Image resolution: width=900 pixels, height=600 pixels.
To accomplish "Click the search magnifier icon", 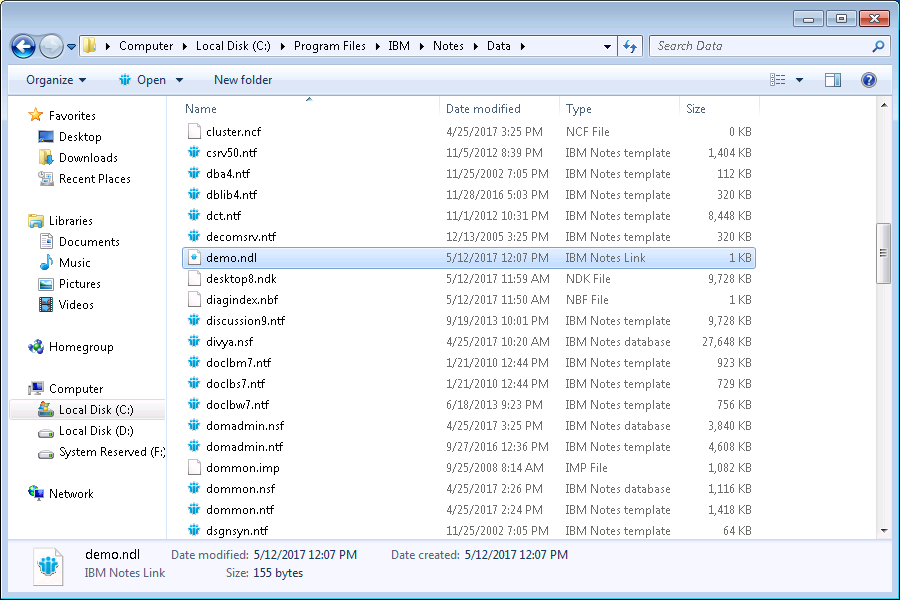I will click(x=878, y=46).
